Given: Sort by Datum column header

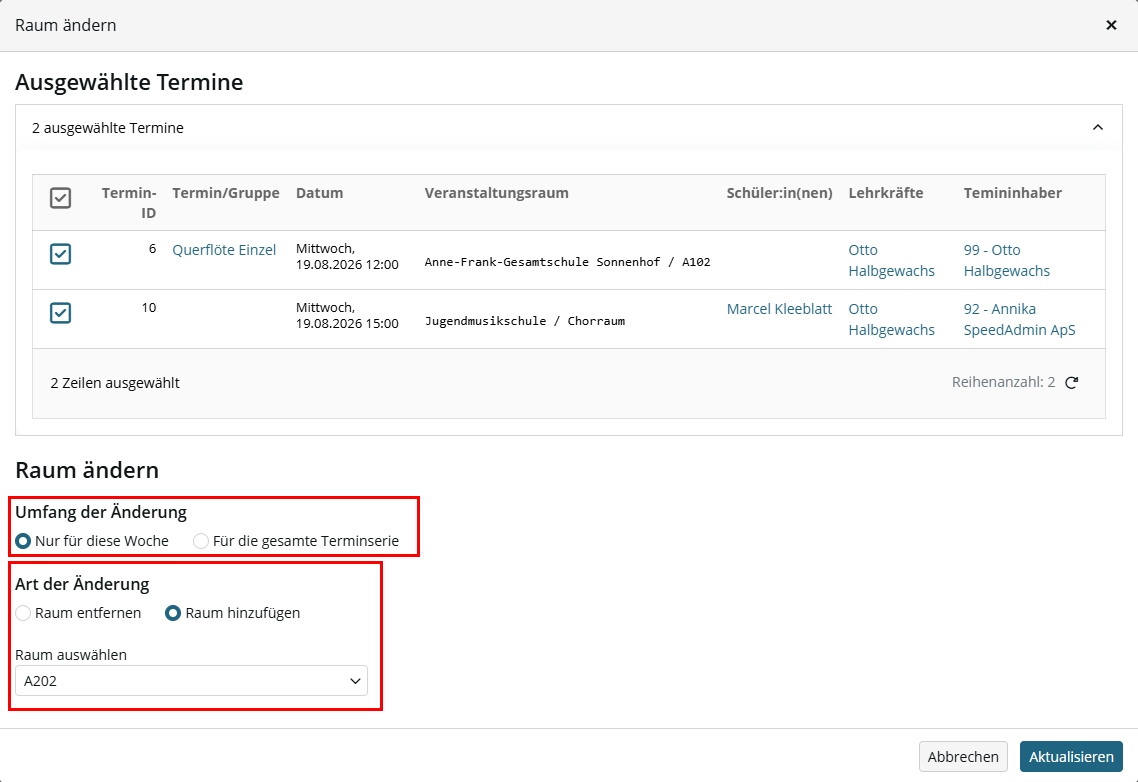Looking at the screenshot, I should point(319,193).
